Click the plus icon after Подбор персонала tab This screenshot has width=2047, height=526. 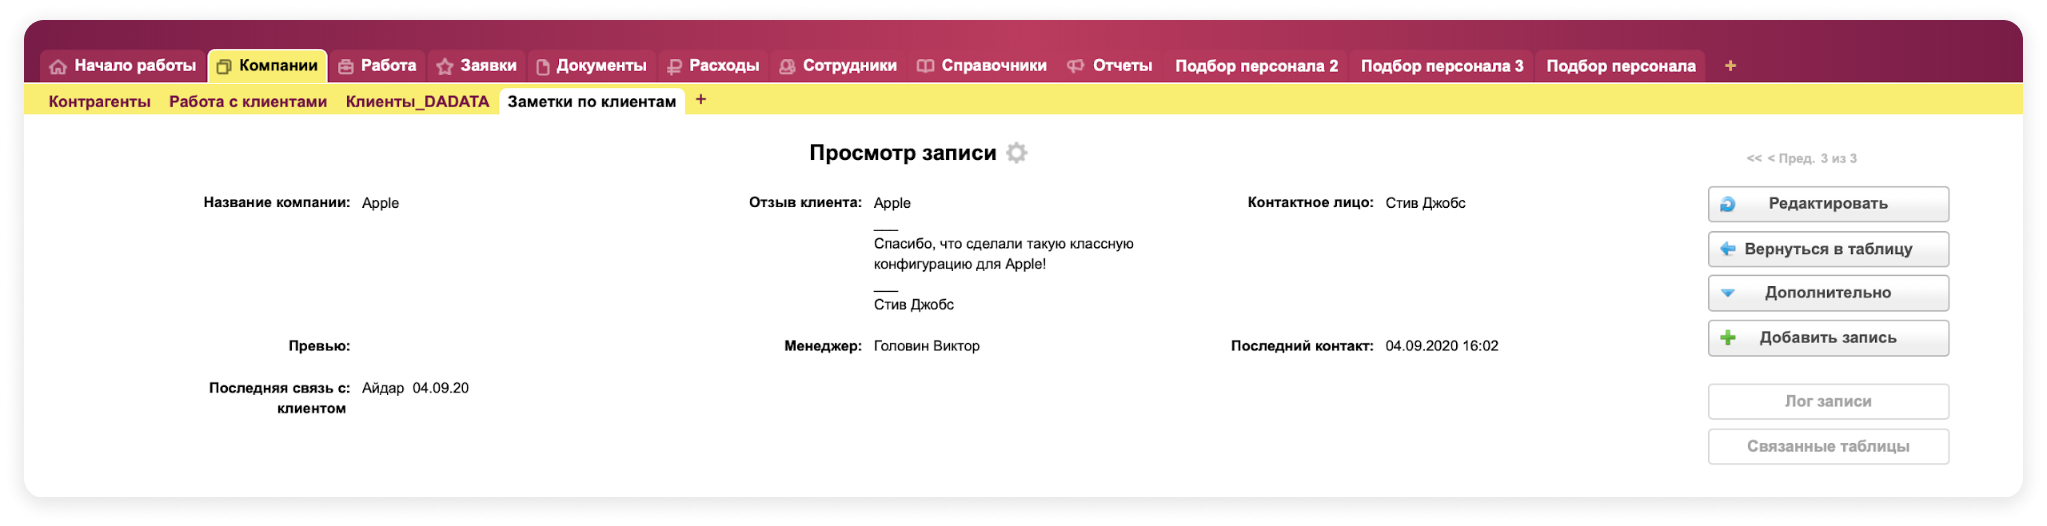point(1730,66)
